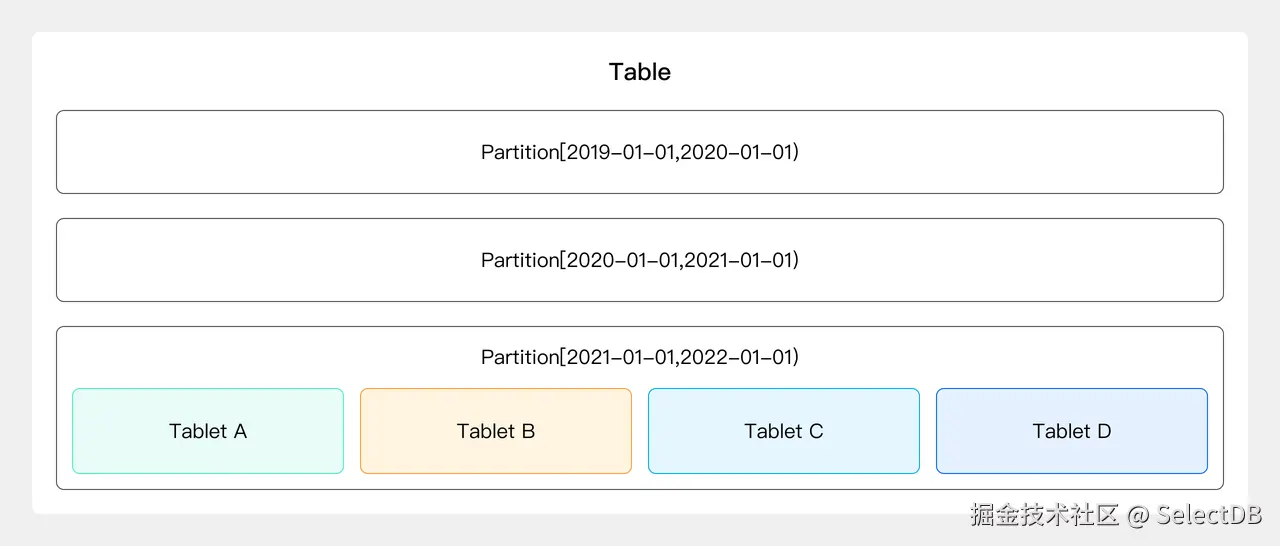Select the orange Tablet B box

496,431
